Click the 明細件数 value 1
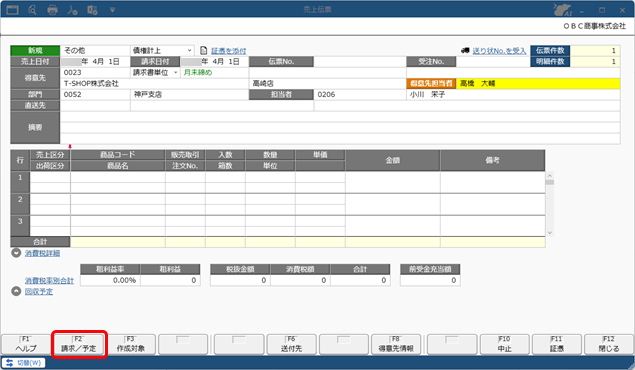The height and width of the screenshot is (370, 635). (x=595, y=62)
